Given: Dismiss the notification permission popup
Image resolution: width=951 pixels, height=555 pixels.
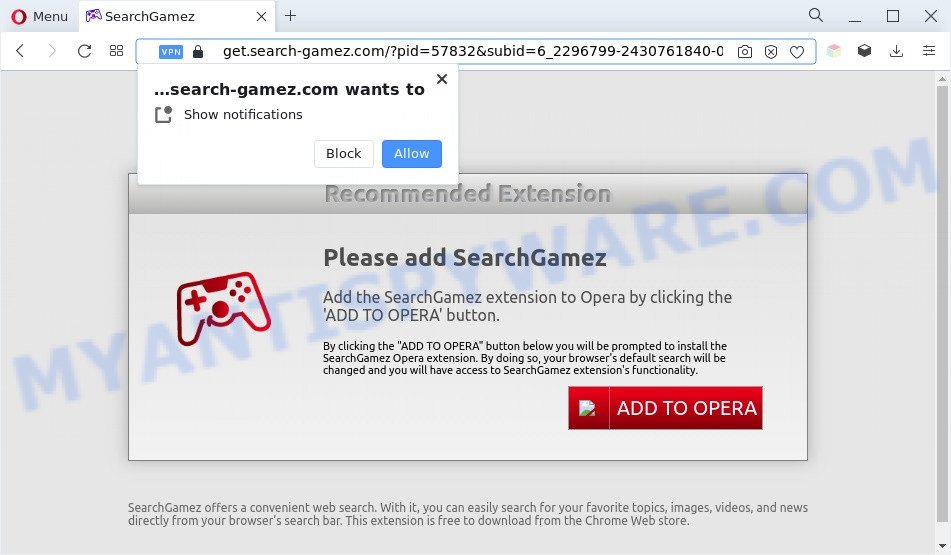Looking at the screenshot, I should pyautogui.click(x=442, y=79).
